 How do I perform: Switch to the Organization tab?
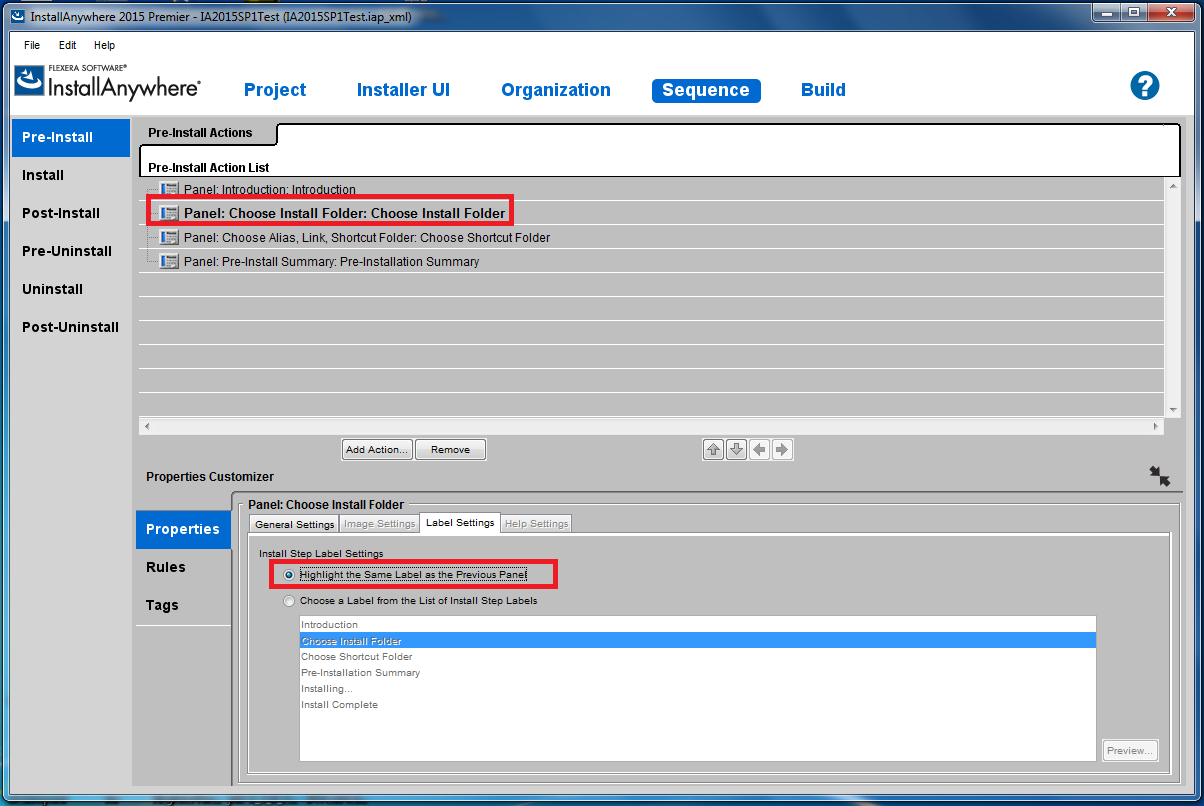556,90
